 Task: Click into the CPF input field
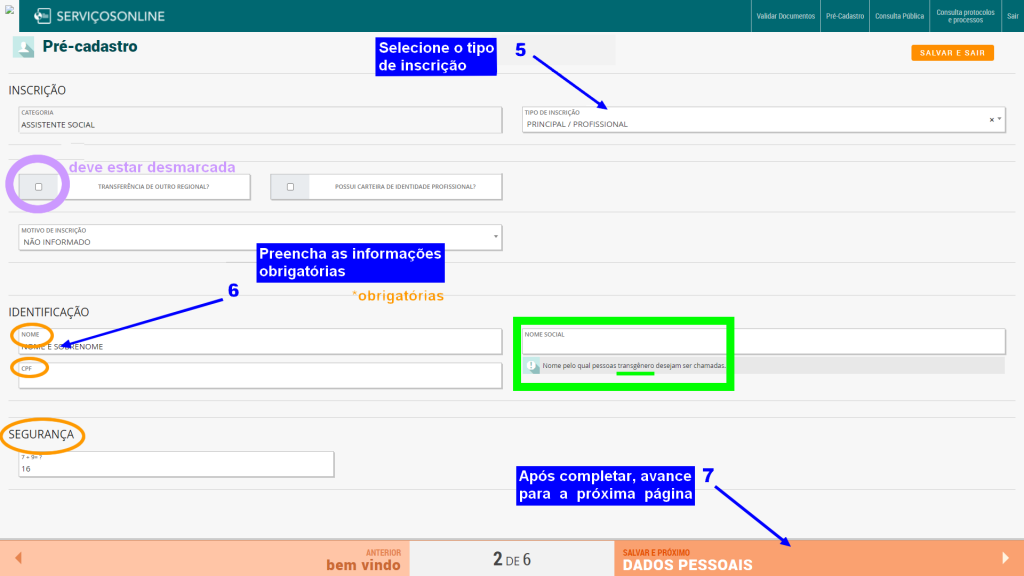pos(260,378)
